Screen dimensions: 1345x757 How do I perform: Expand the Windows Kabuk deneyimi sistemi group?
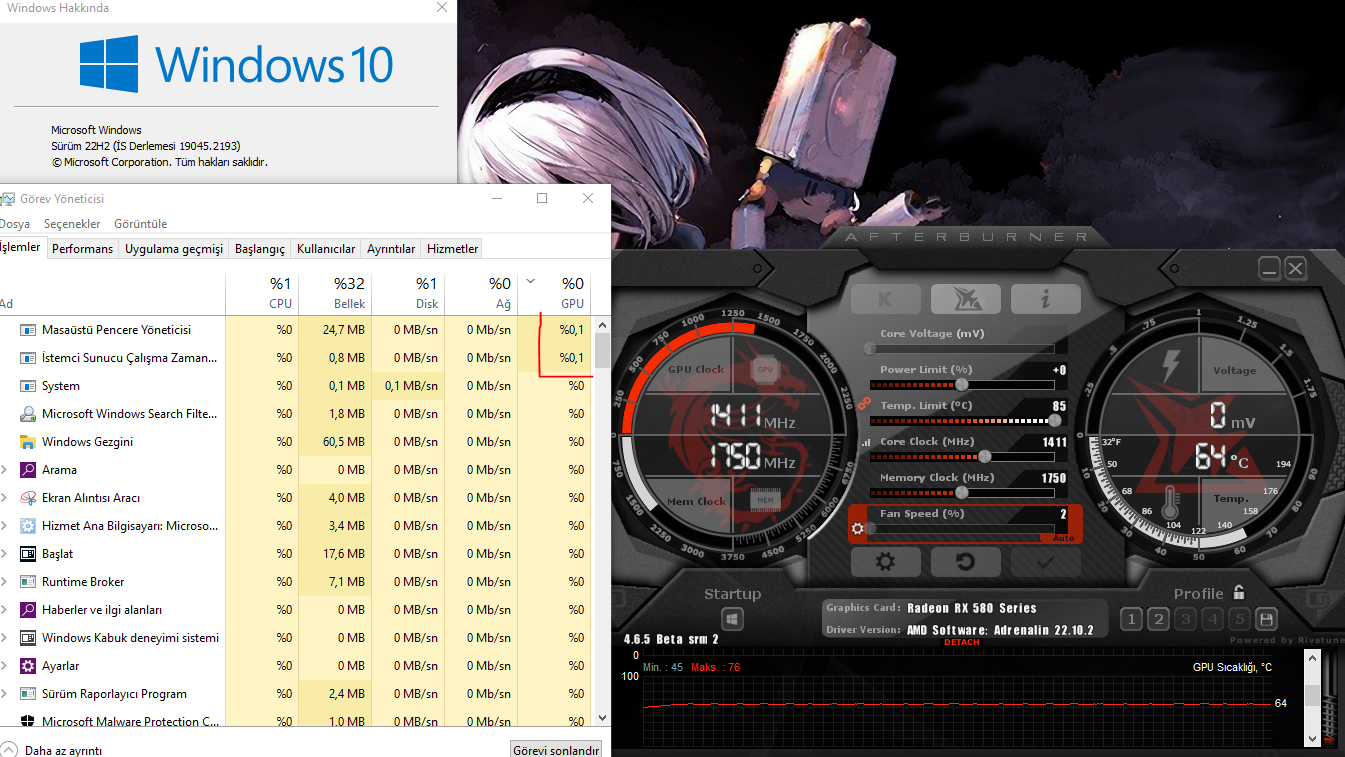coord(4,638)
